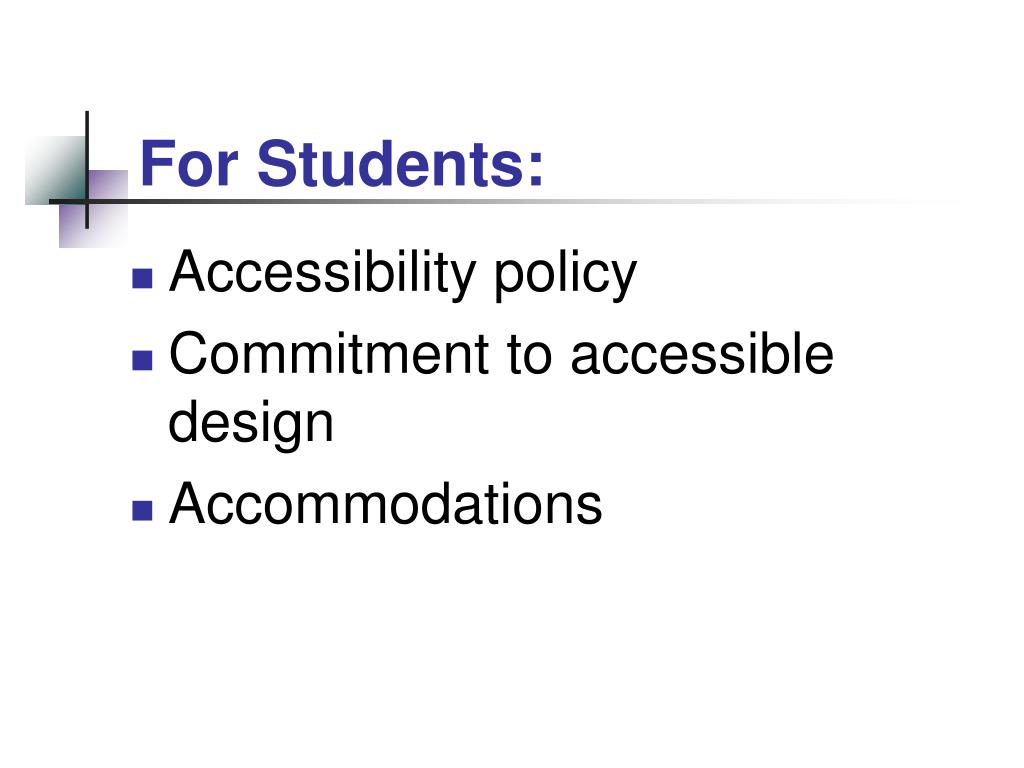
Task: Select the green gradient square decoration
Action: (x=55, y=170)
